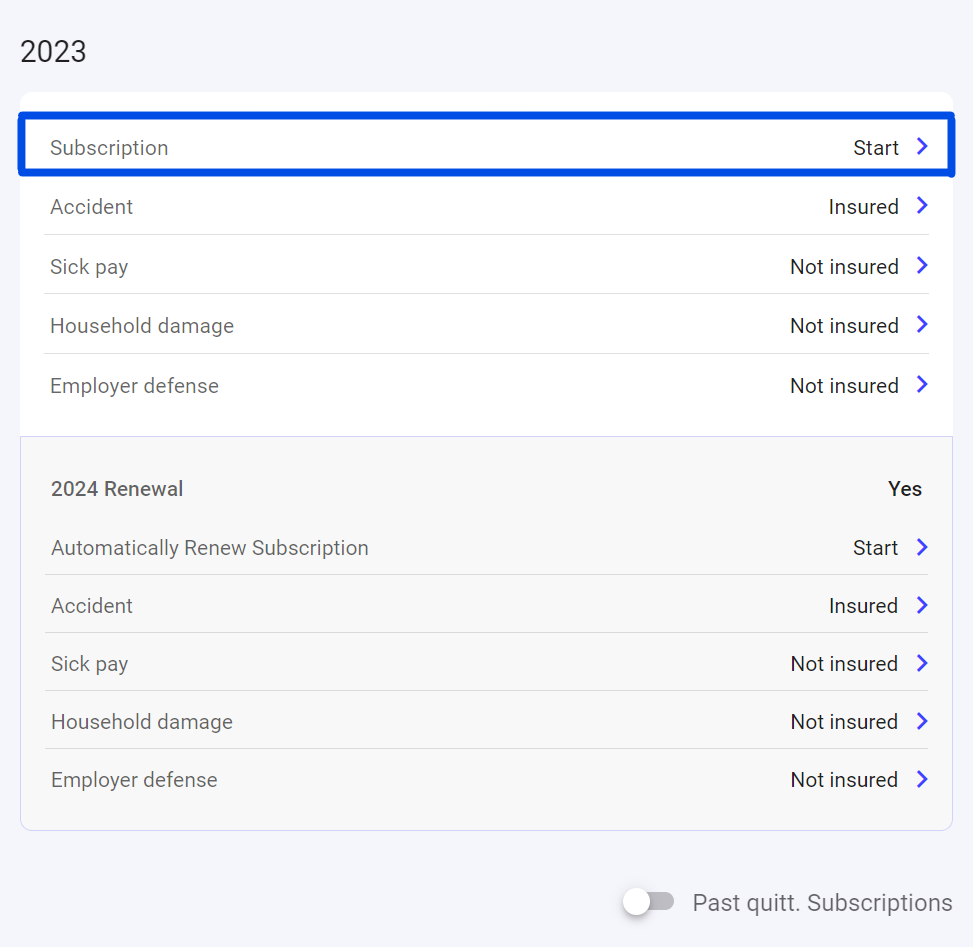Select the Automatically Renew Subscription row label

(210, 548)
